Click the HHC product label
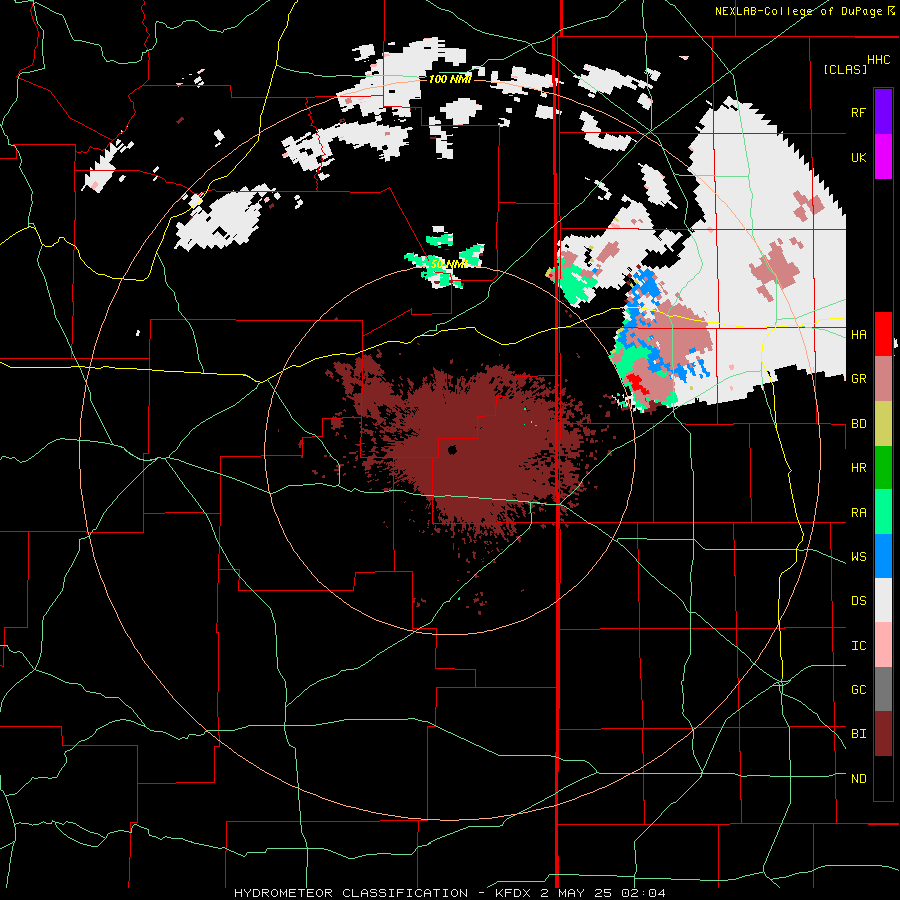 click(878, 60)
